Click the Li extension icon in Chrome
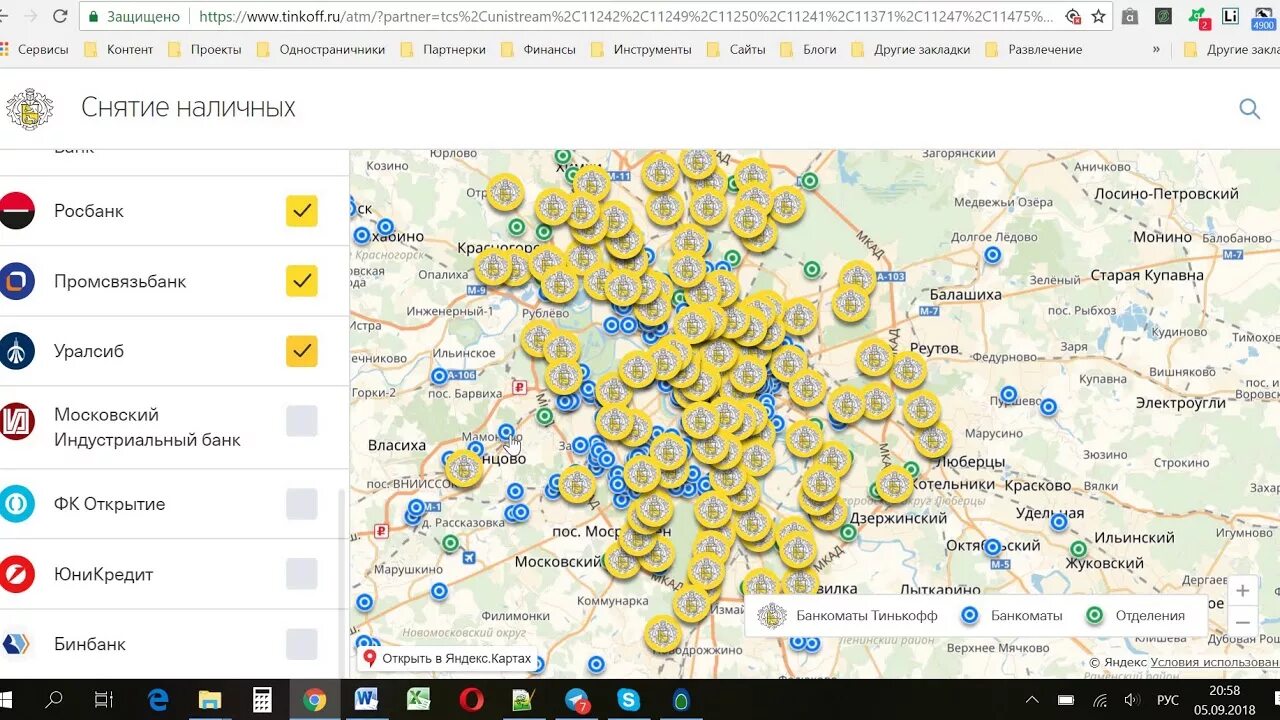This screenshot has height=720, width=1280. (1231, 16)
